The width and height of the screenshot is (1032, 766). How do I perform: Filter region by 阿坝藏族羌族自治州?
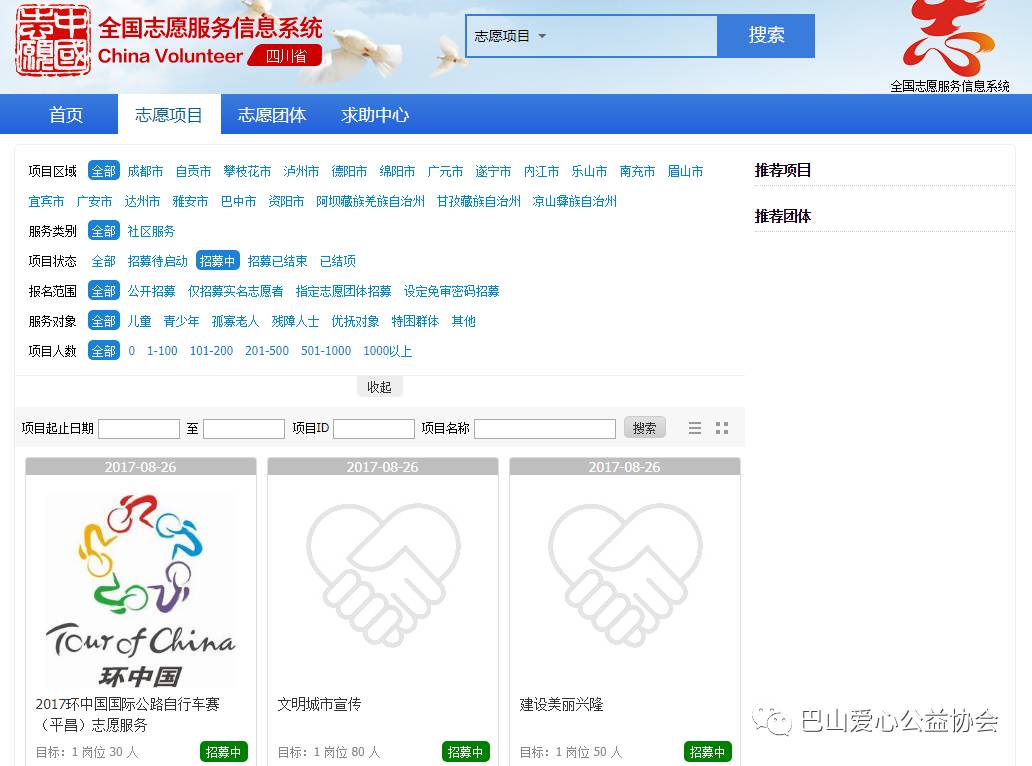[x=371, y=201]
